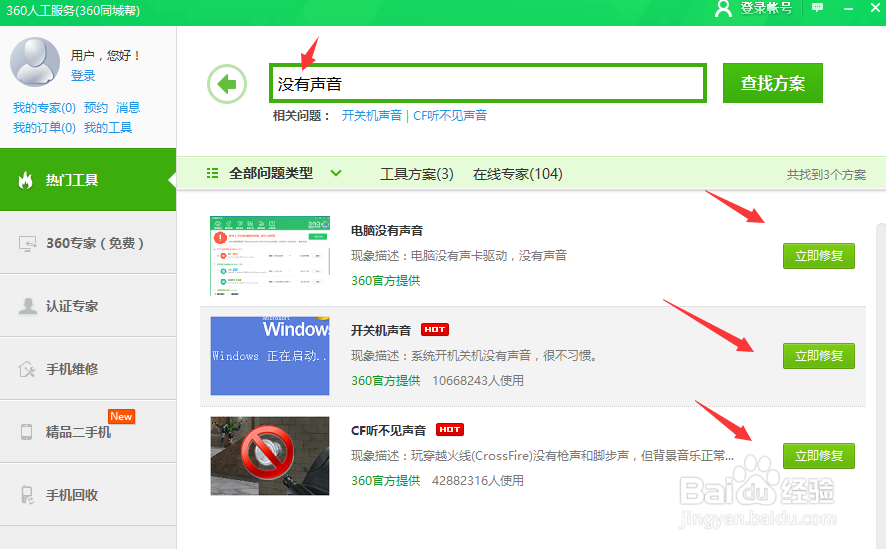Click 立即修复 for 电脑没有声音

click(818, 256)
